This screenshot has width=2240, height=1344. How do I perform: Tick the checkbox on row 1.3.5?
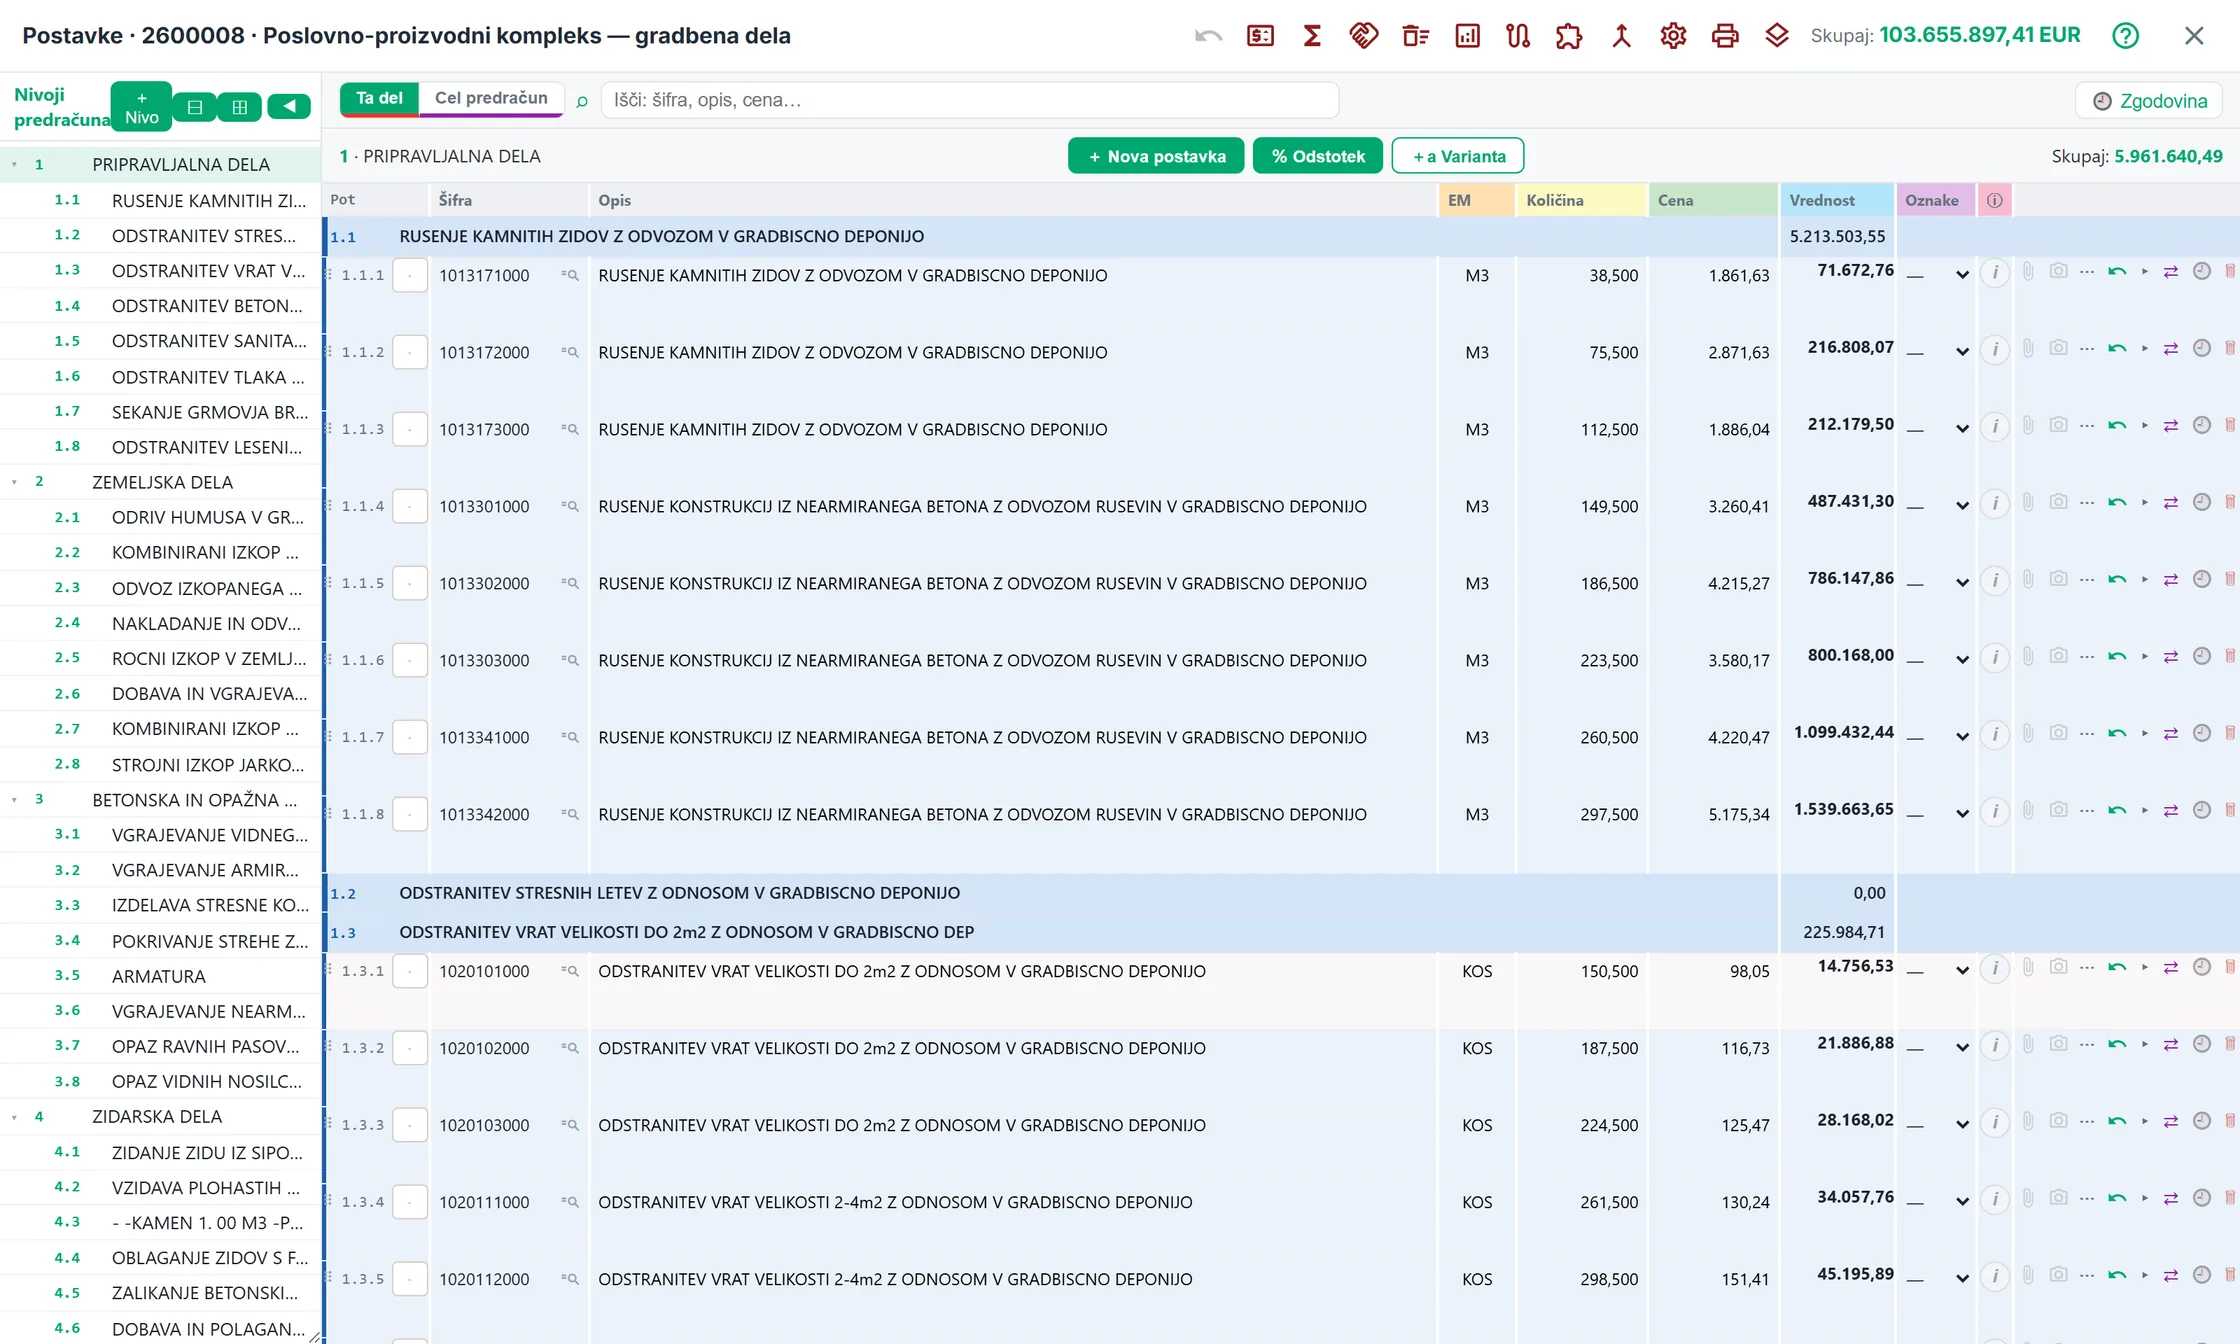coord(410,1279)
